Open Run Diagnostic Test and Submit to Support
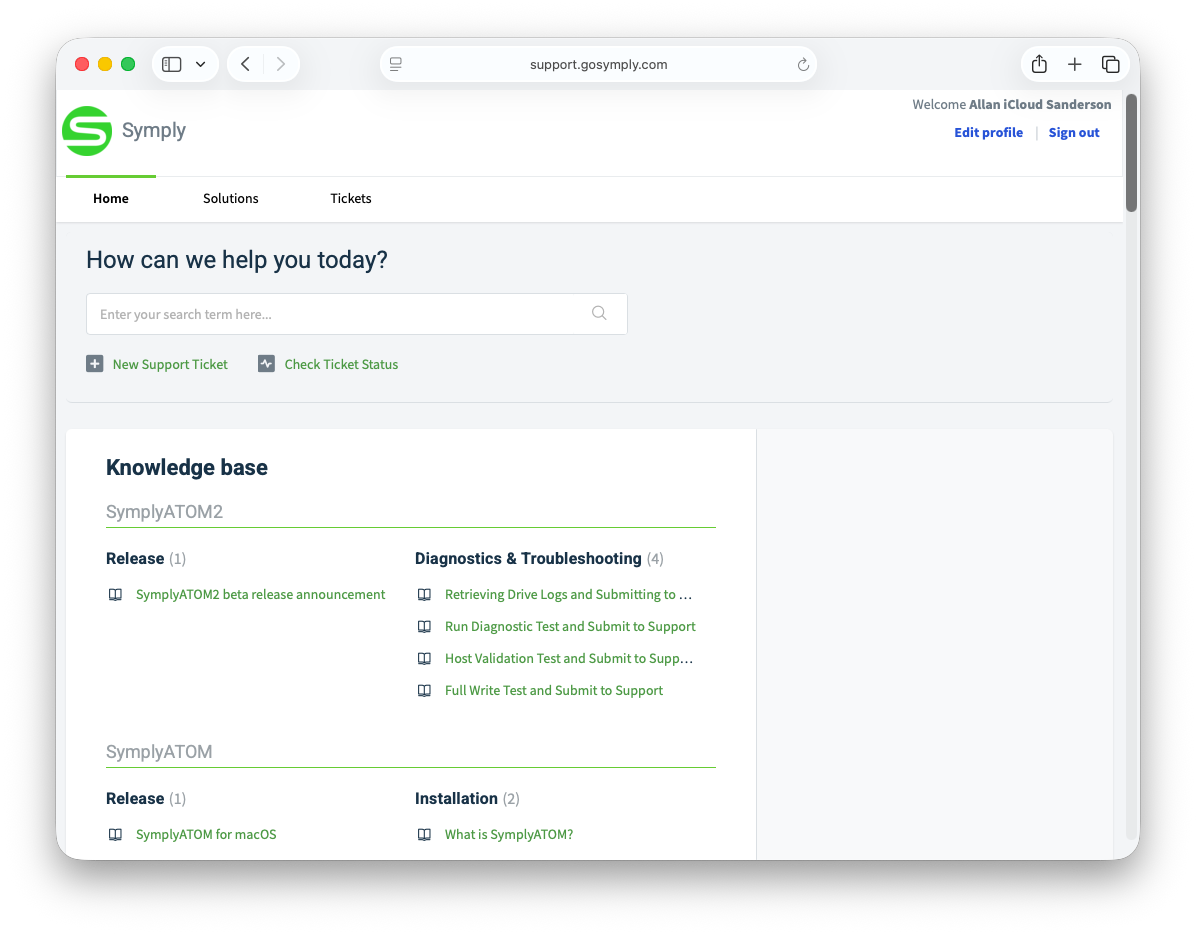 [x=570, y=627]
